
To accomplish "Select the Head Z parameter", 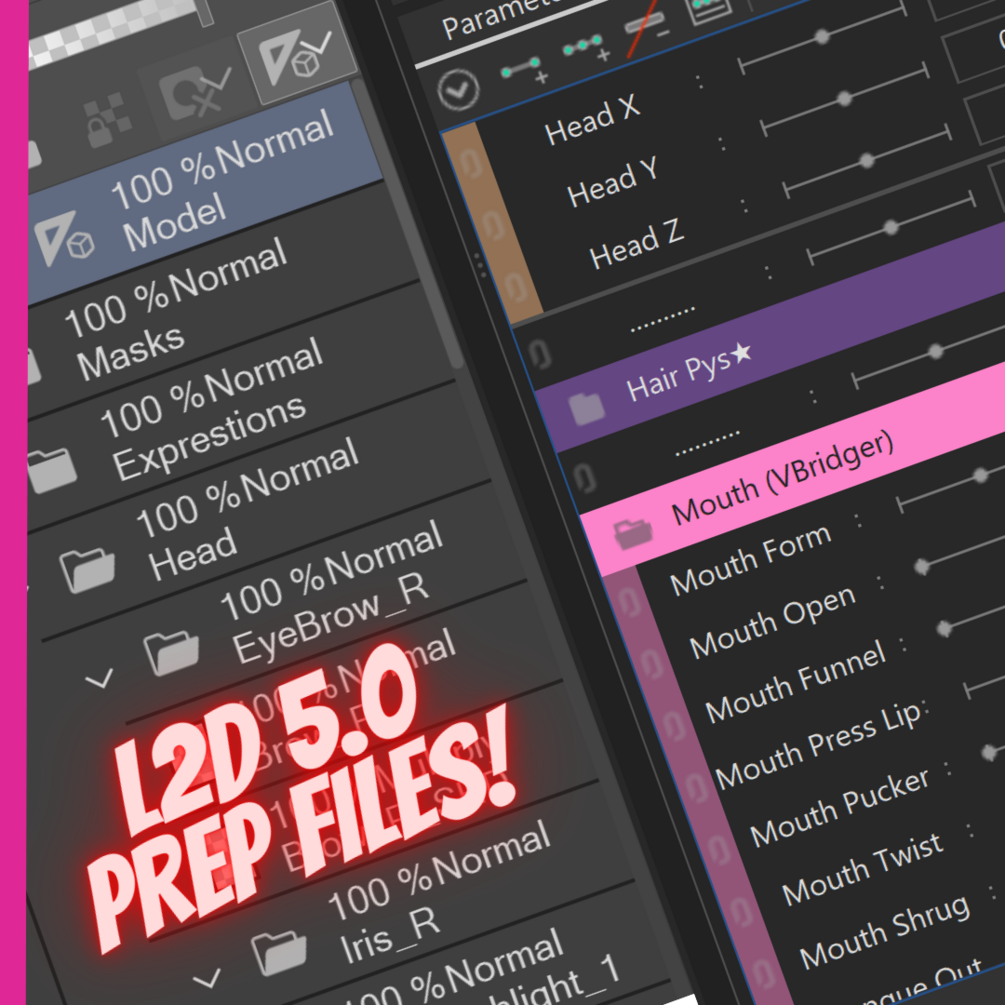I will (x=636, y=245).
